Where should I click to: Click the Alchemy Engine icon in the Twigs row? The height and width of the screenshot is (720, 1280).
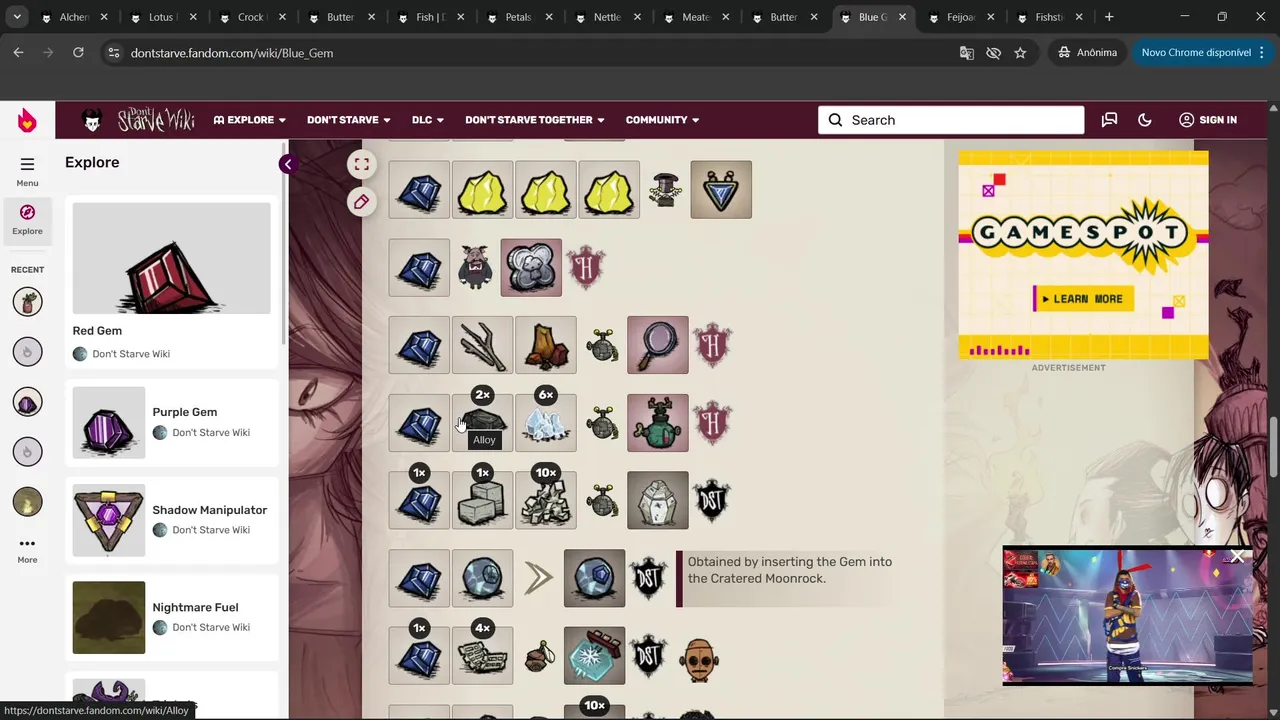click(x=602, y=345)
